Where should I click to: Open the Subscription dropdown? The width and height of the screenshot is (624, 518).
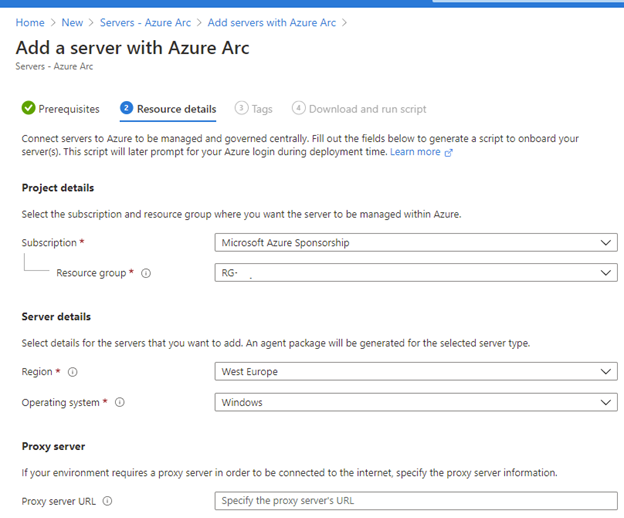point(416,242)
